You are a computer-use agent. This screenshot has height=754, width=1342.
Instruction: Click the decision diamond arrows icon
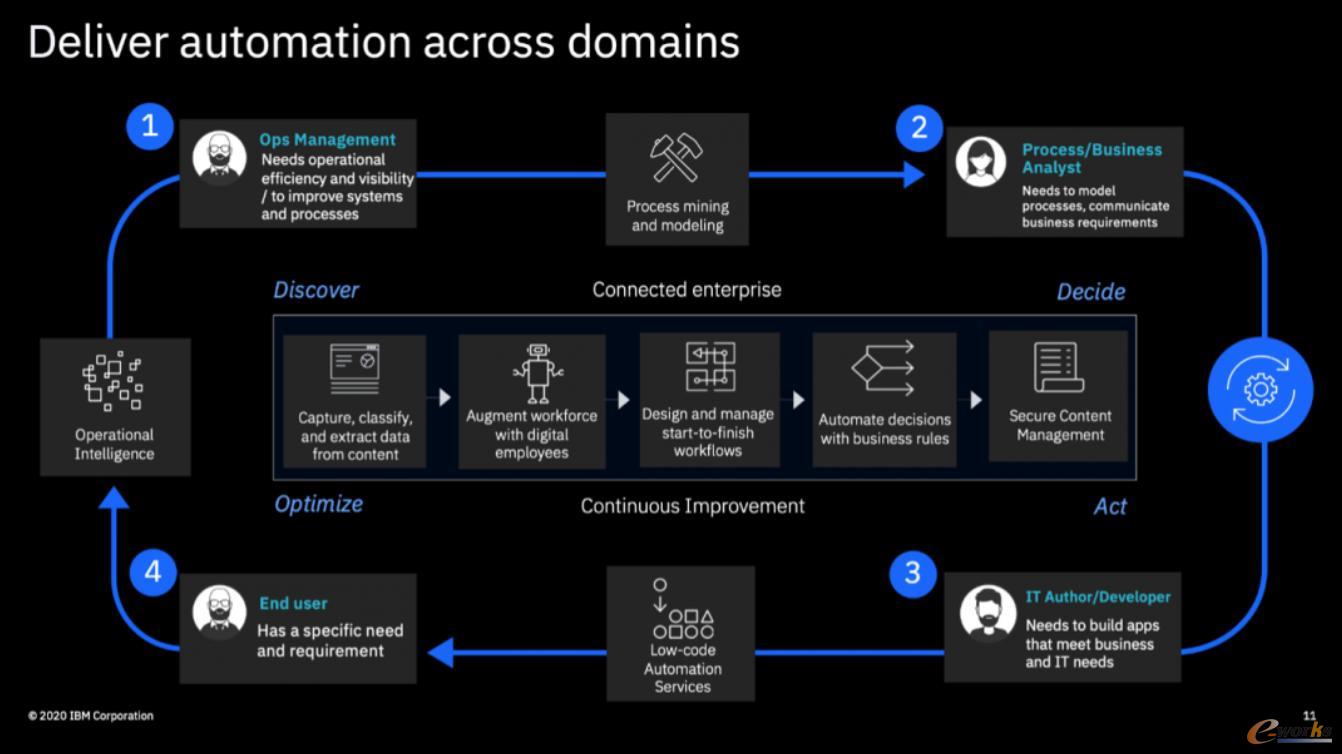pyautogui.click(x=883, y=369)
